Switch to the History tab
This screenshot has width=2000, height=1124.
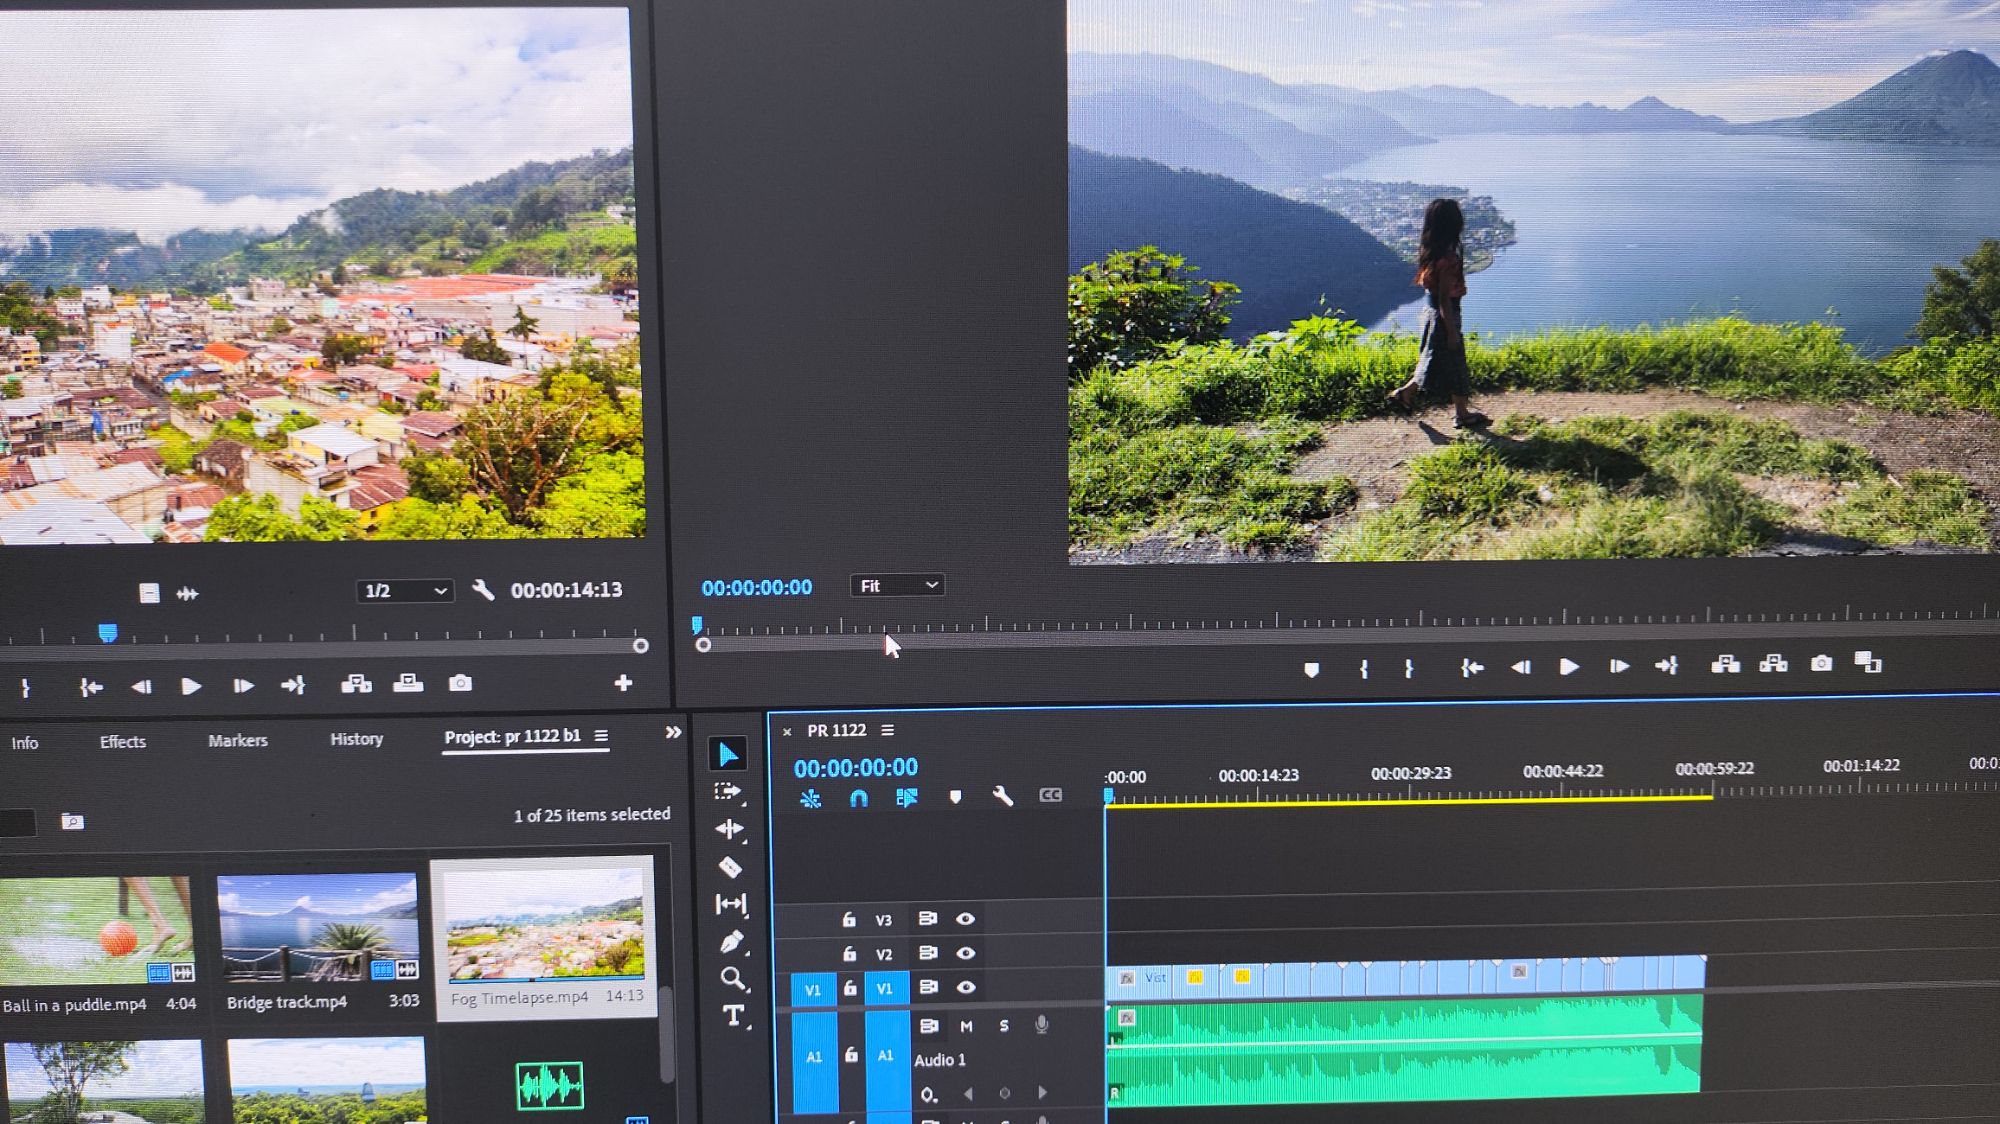[357, 739]
